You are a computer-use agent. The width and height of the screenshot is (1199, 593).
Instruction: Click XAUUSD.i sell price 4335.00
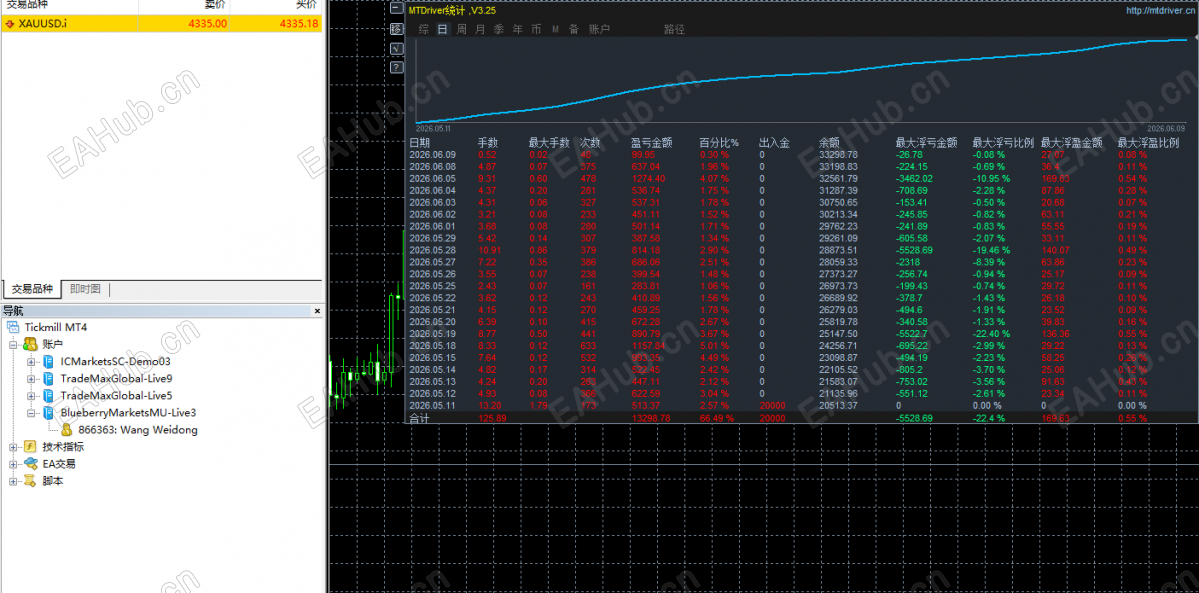207,24
